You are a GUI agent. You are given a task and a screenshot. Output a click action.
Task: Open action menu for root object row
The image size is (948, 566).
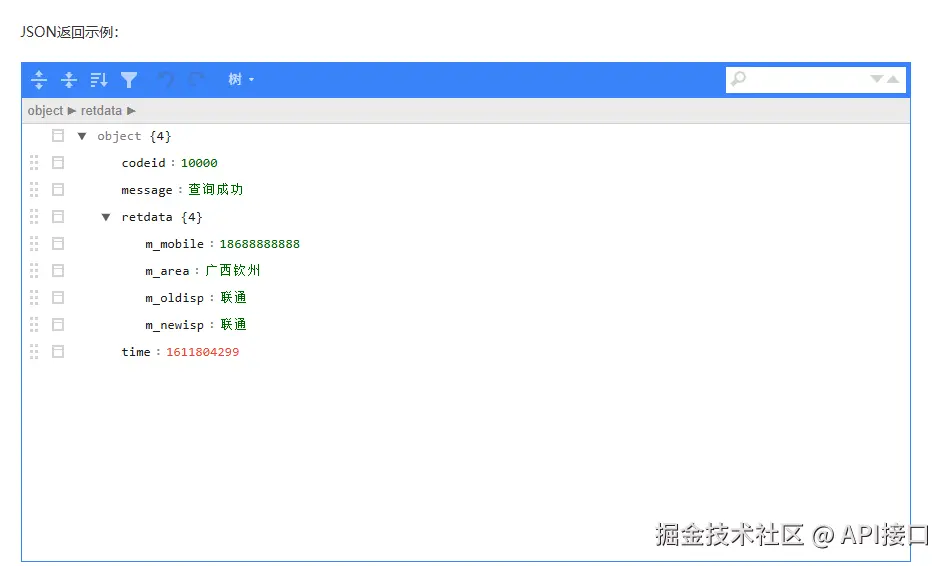(58, 135)
